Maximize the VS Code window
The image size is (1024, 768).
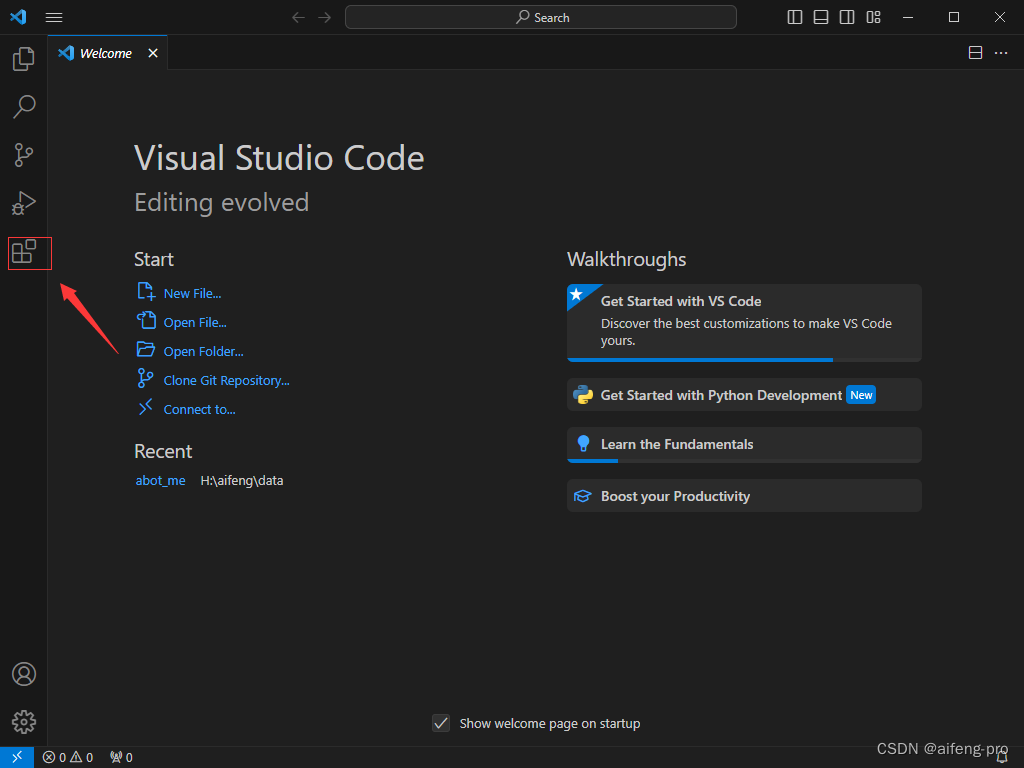click(x=954, y=18)
